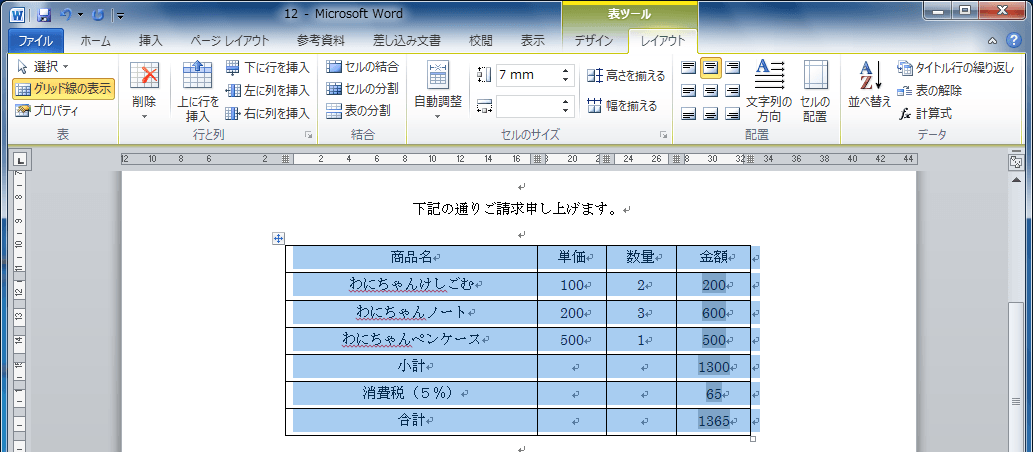
Task: Align cell text bottom left
Action: click(688, 113)
